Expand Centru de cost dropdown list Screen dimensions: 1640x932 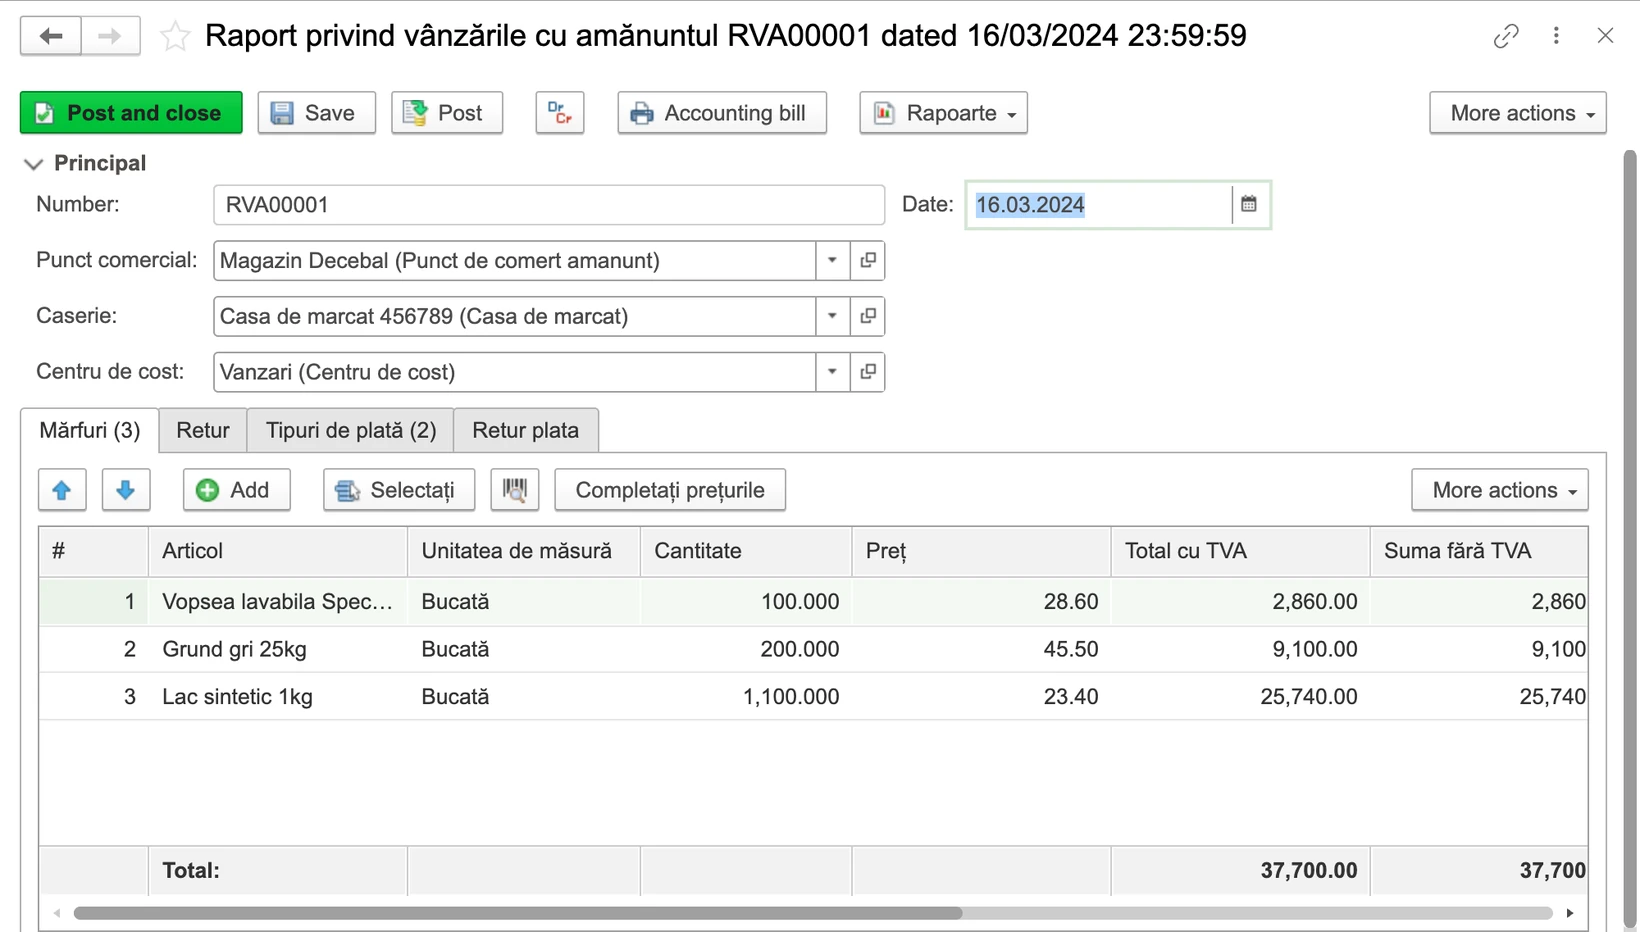point(832,372)
